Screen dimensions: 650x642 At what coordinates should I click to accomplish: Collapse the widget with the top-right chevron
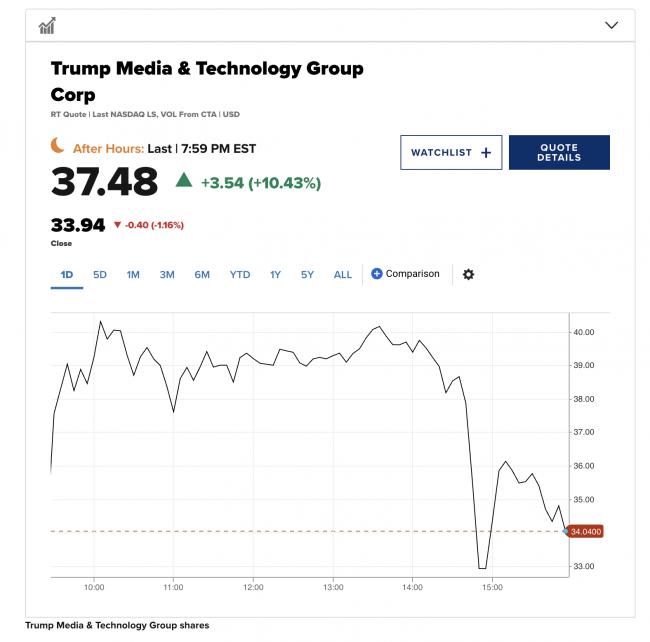tap(612, 26)
